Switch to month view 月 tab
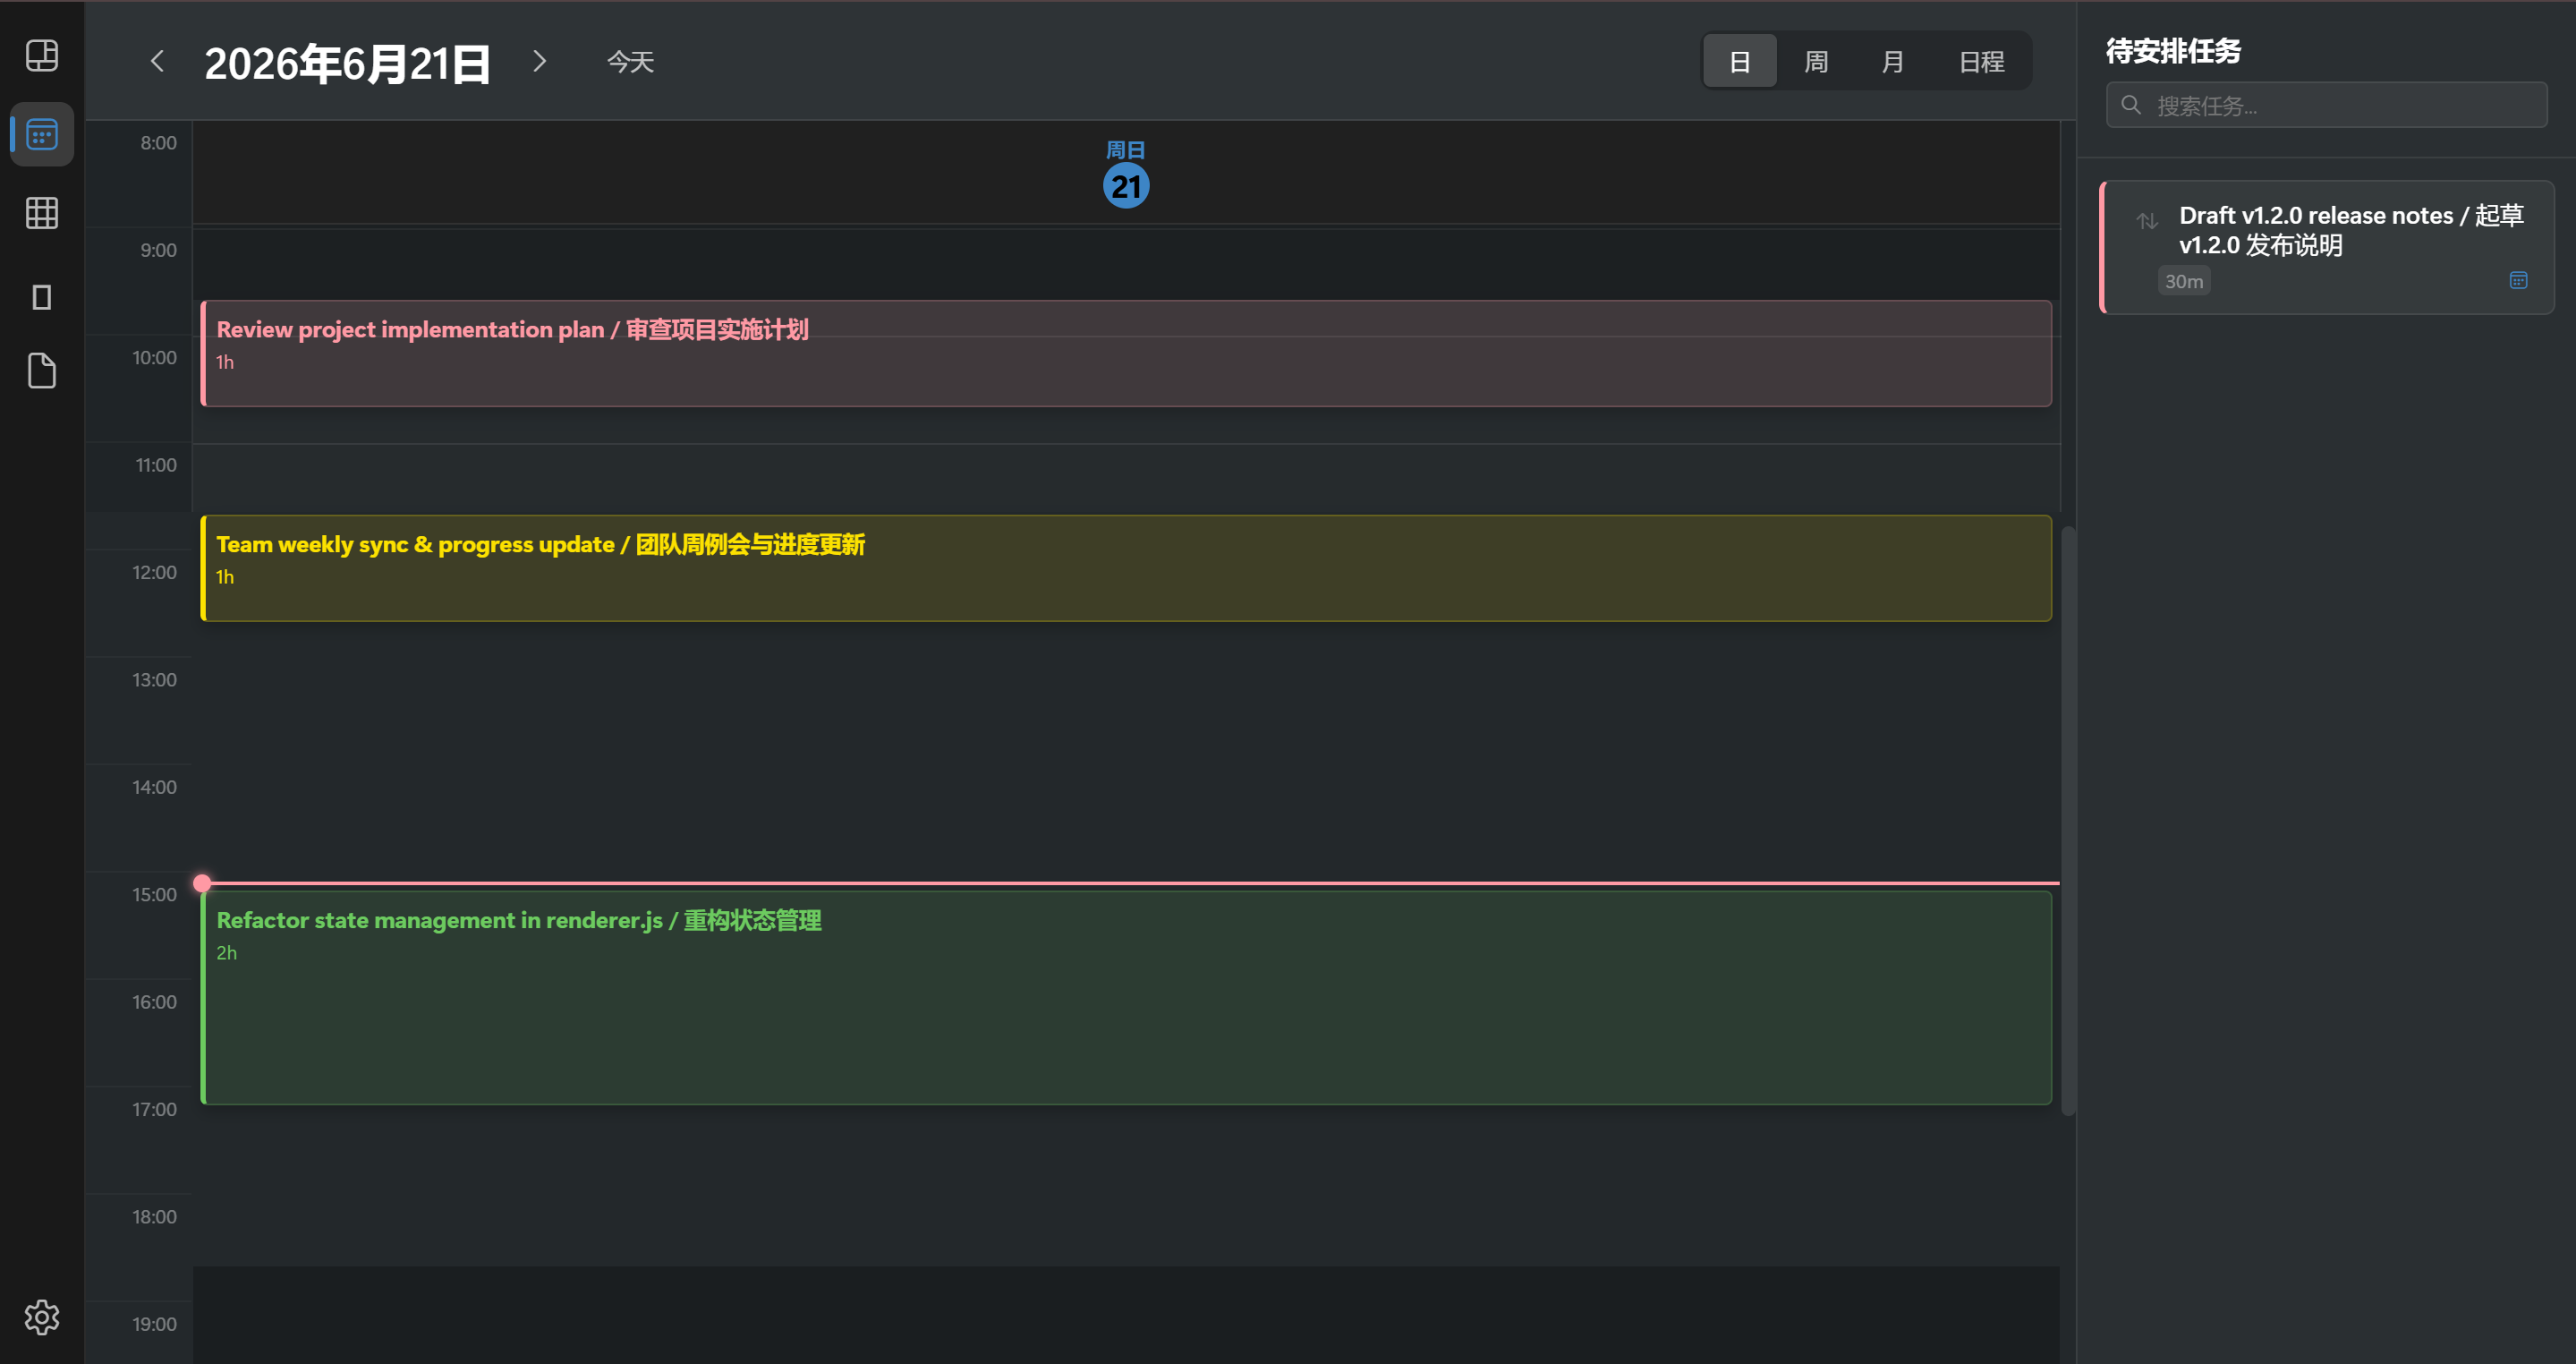 coord(1891,62)
